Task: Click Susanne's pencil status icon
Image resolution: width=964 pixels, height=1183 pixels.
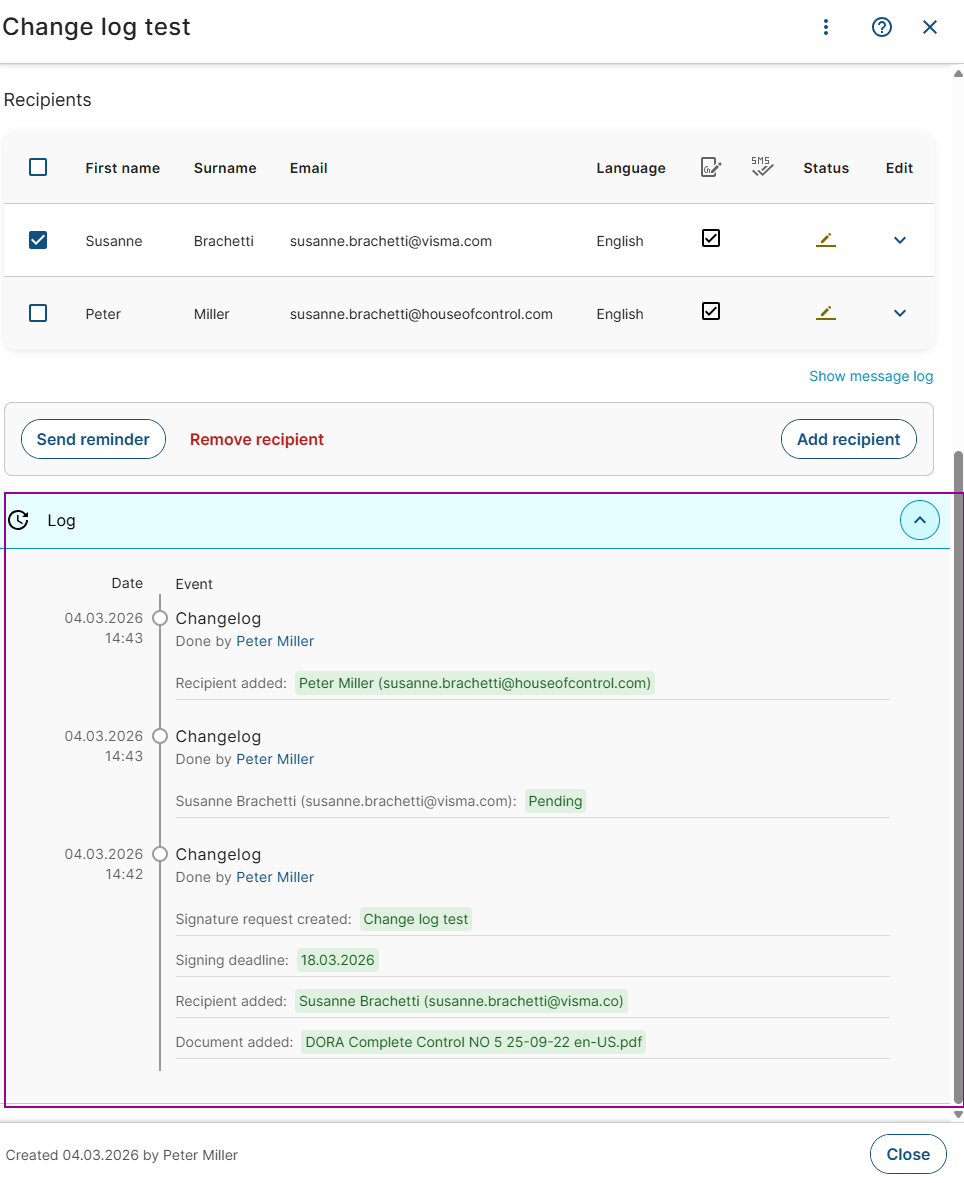Action: [825, 240]
